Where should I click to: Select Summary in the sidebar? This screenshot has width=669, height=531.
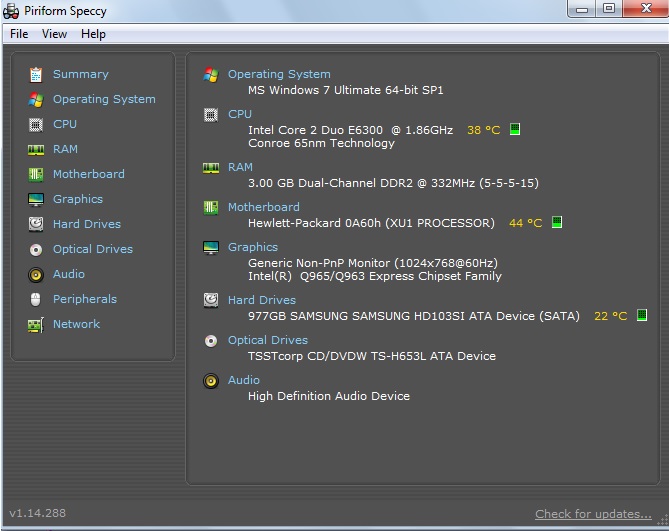[81, 74]
